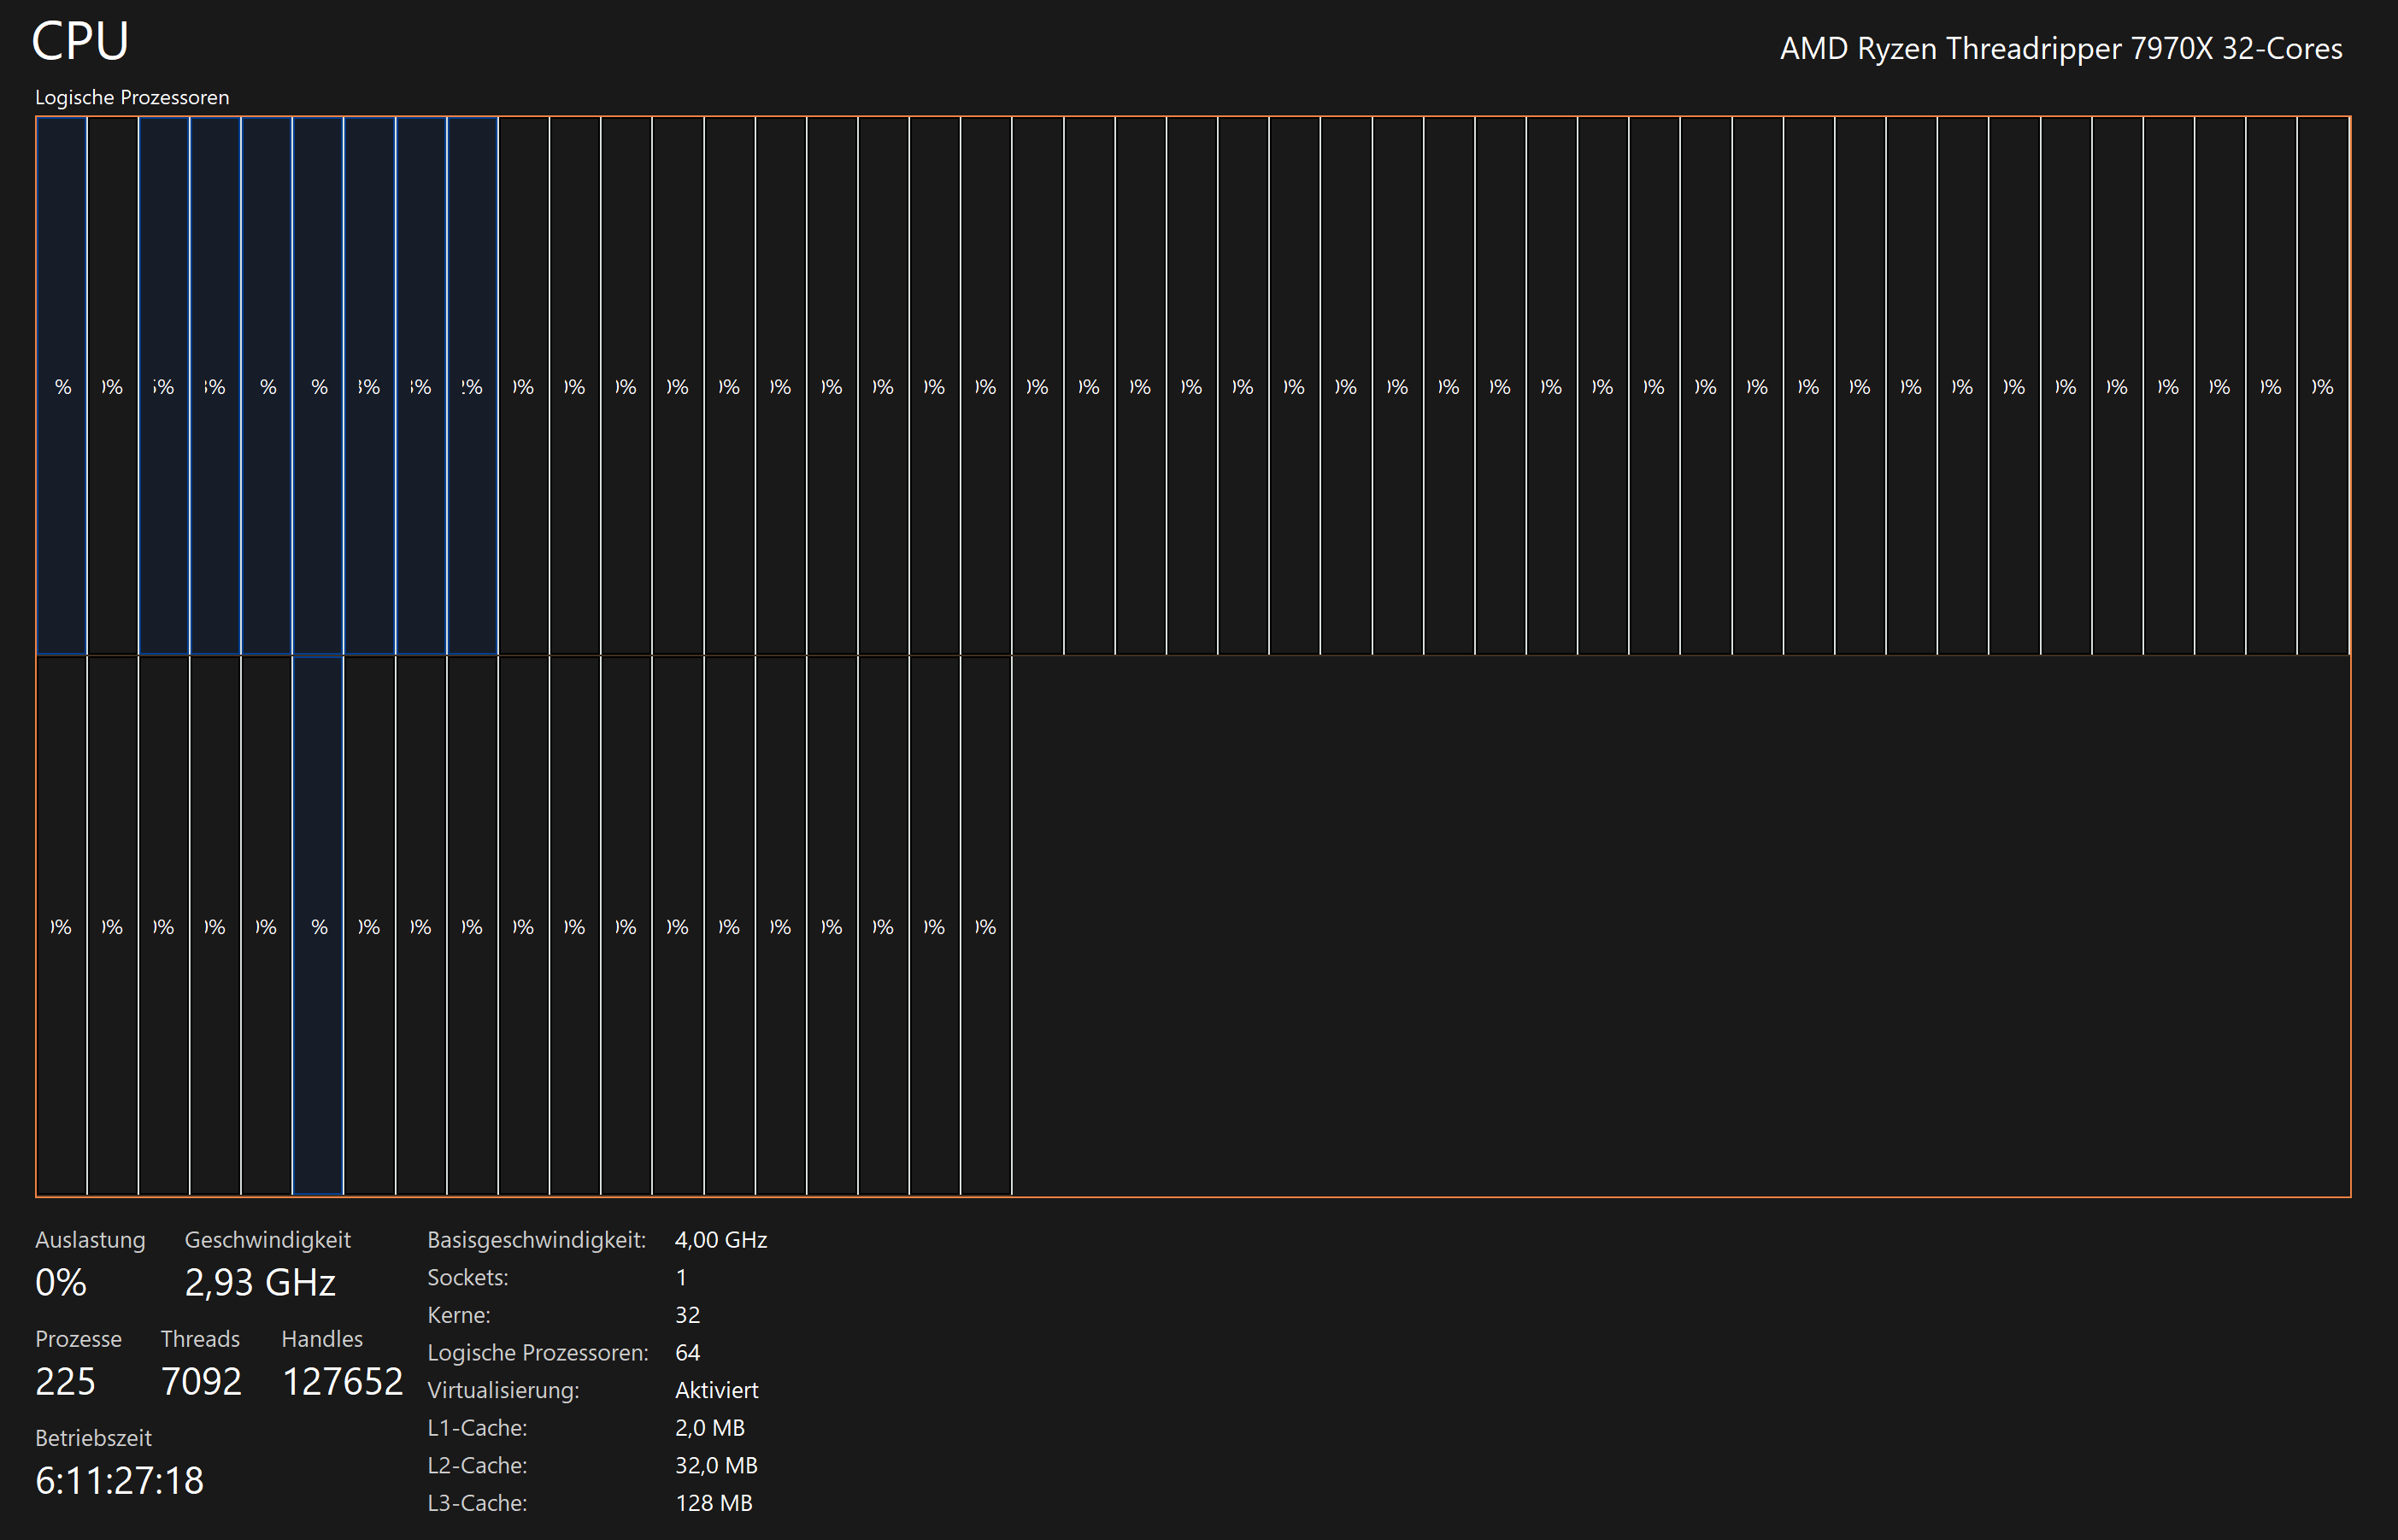Click the Prozesse count 225
Viewport: 2398px width, 1540px height.
[x=65, y=1382]
